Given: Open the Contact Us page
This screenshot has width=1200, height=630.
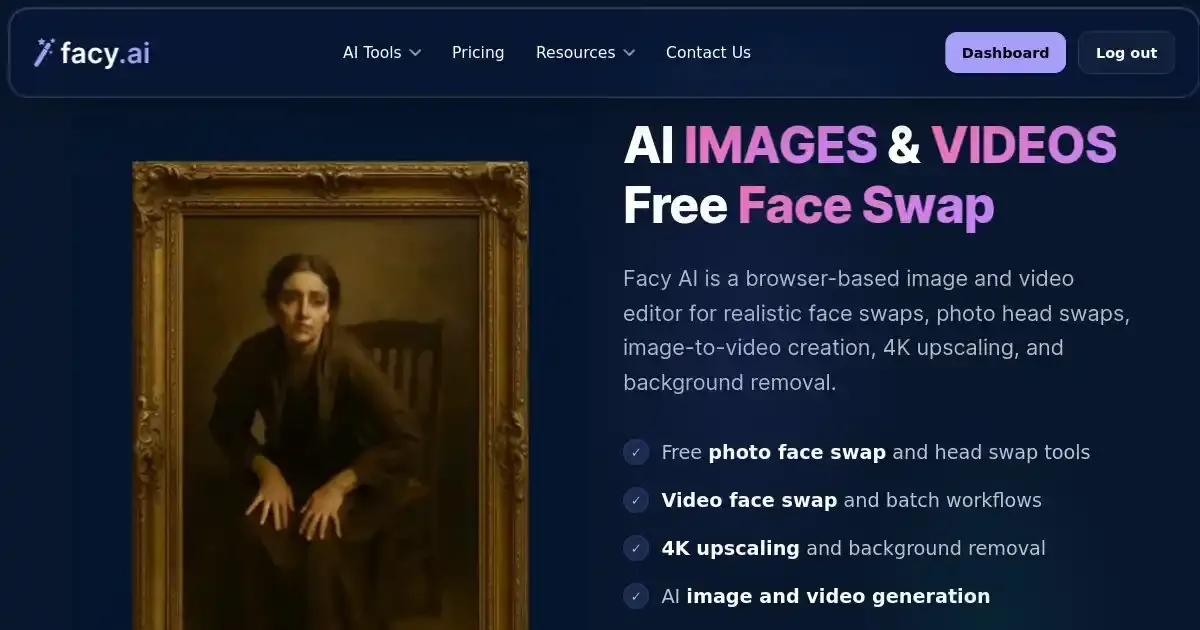Looking at the screenshot, I should coord(708,53).
